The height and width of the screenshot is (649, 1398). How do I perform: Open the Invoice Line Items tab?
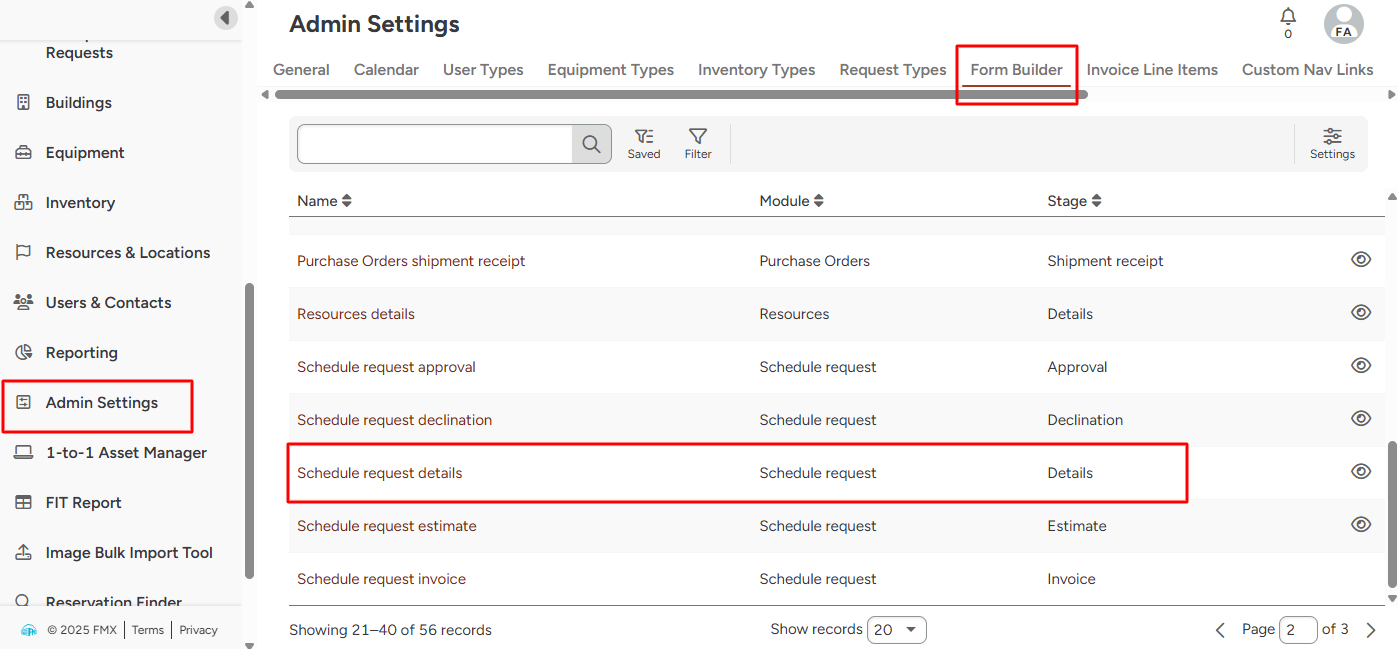point(1152,70)
